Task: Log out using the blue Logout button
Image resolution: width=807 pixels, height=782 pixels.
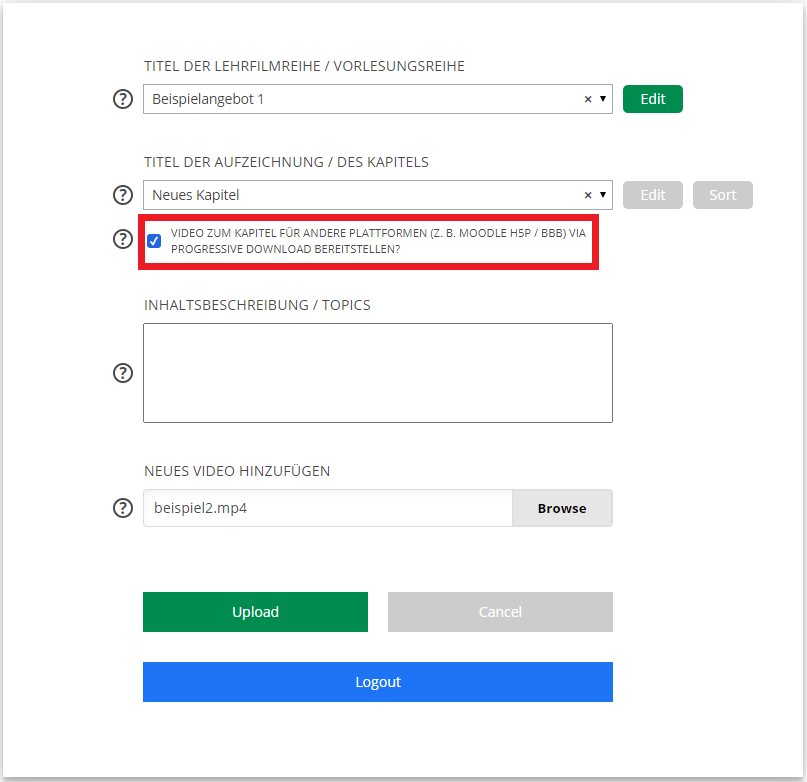Action: tap(378, 682)
